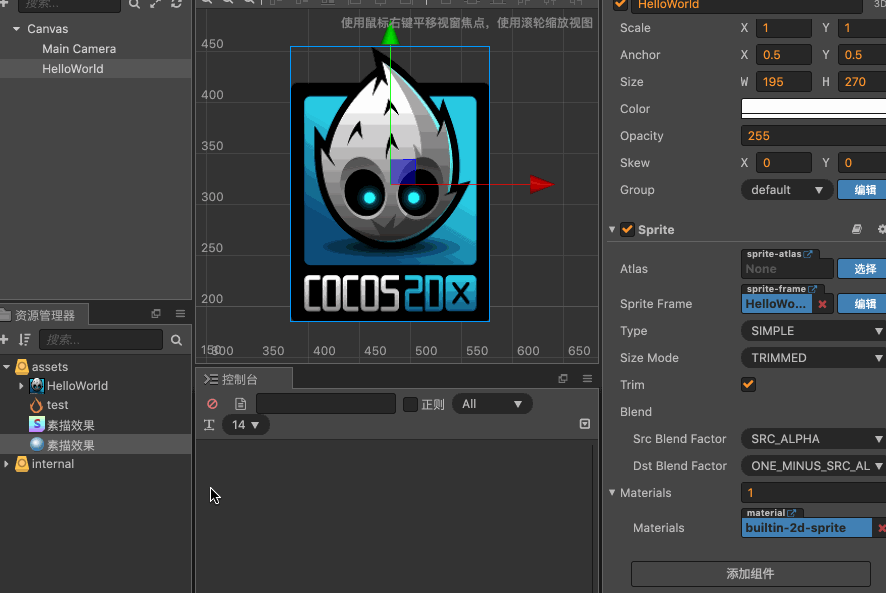This screenshot has width=886, height=593.
Task: Open the console All log filter dropdown
Action: (492, 404)
